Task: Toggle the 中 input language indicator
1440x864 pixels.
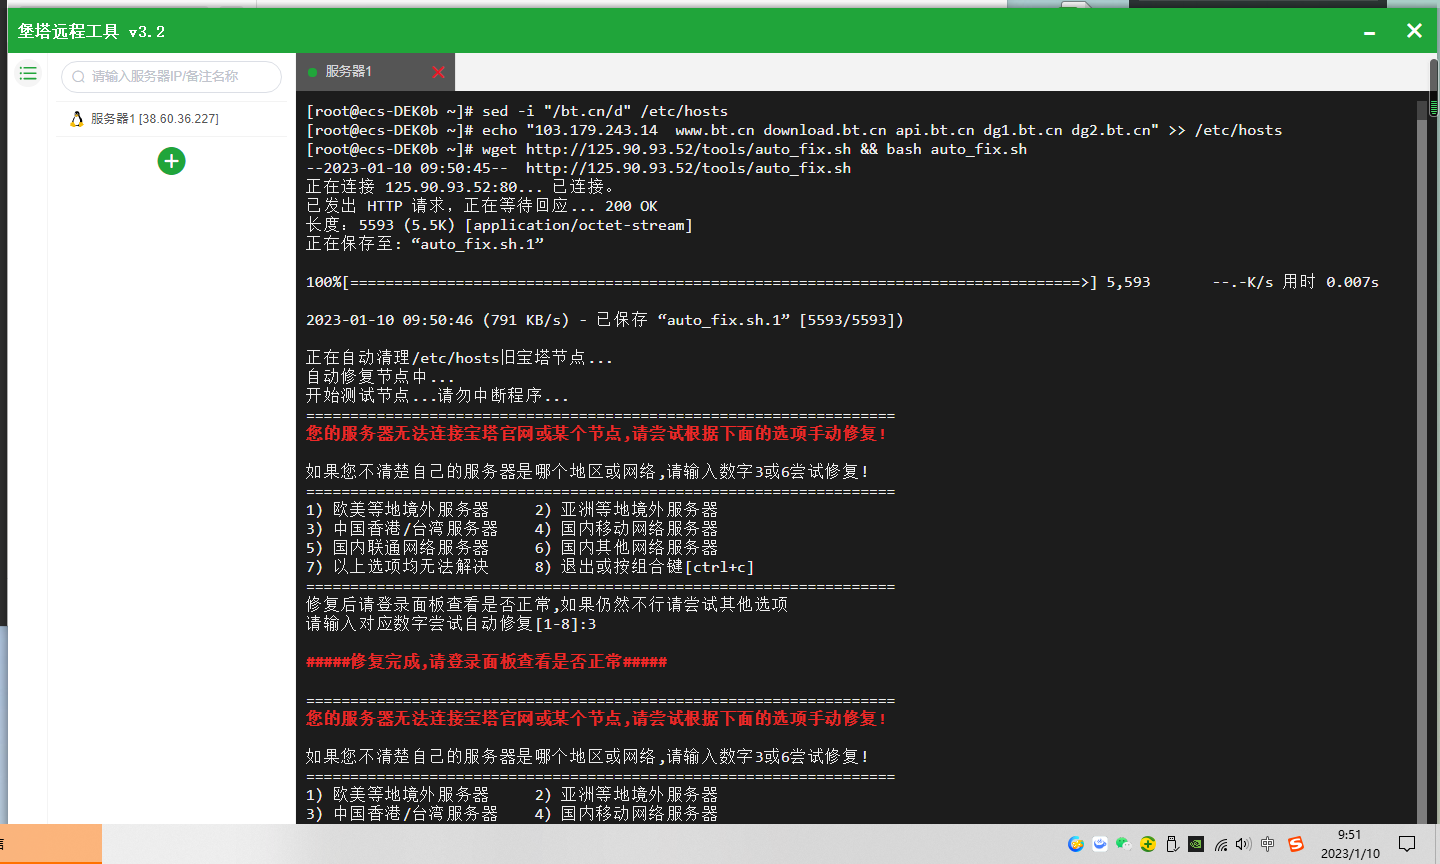Action: click(x=1268, y=844)
